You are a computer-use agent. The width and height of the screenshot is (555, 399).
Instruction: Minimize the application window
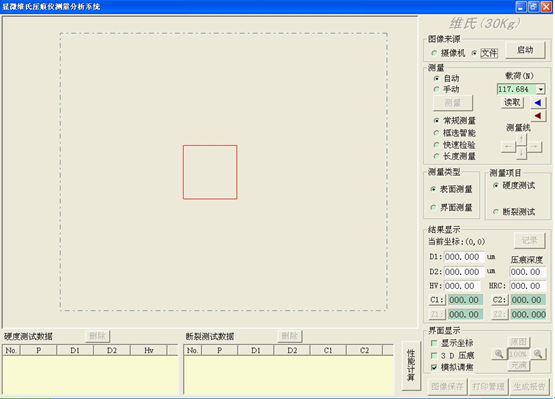click(x=521, y=7)
